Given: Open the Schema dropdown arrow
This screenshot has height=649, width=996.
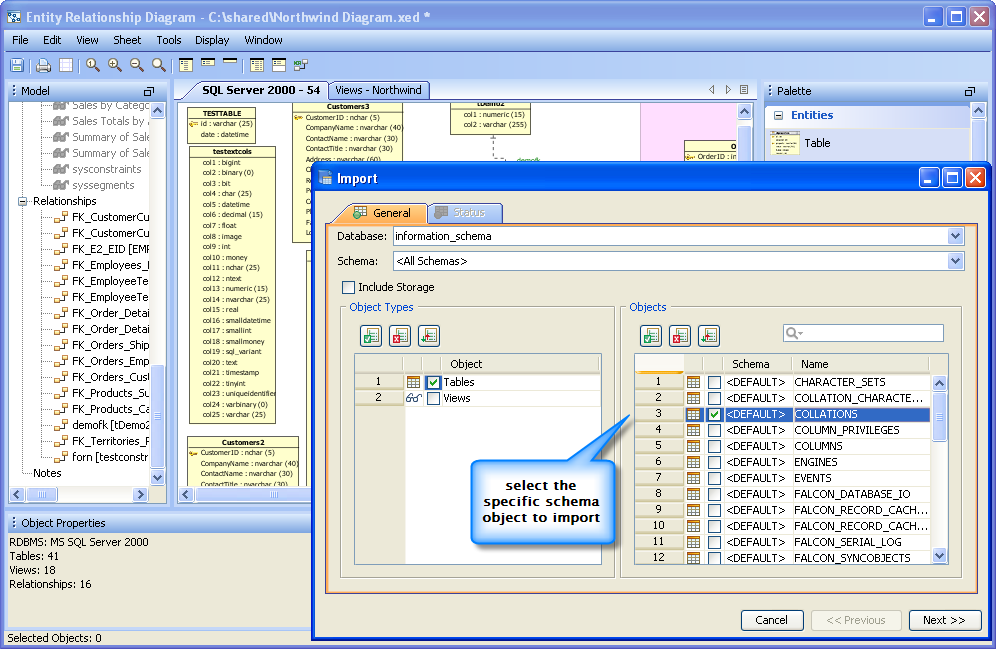Looking at the screenshot, I should (955, 261).
